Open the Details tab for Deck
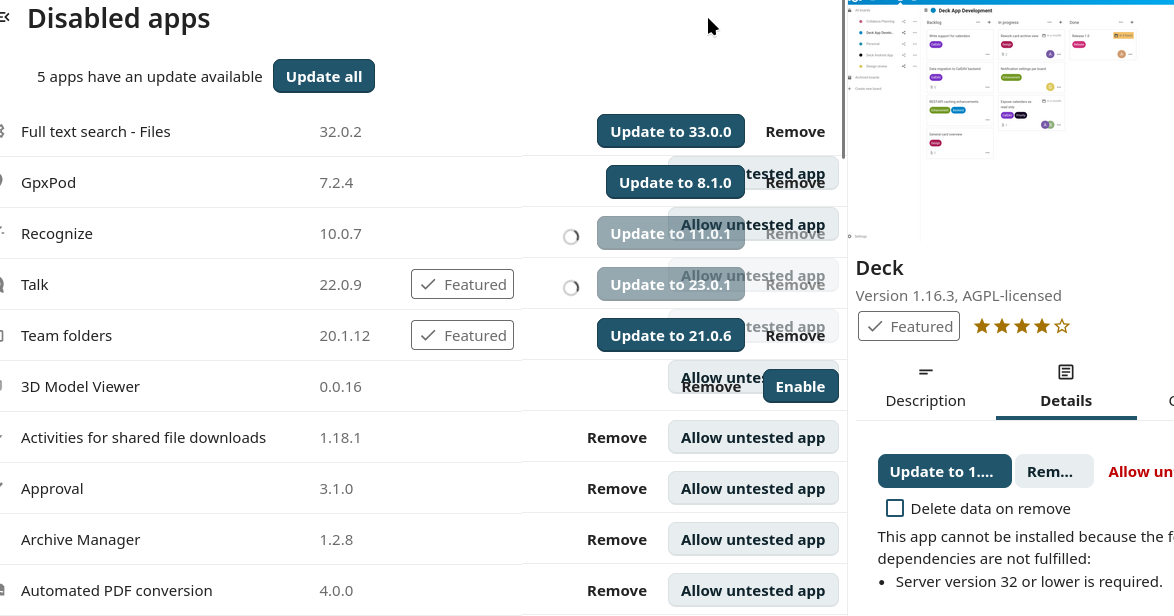The image size is (1174, 616). (x=1065, y=400)
